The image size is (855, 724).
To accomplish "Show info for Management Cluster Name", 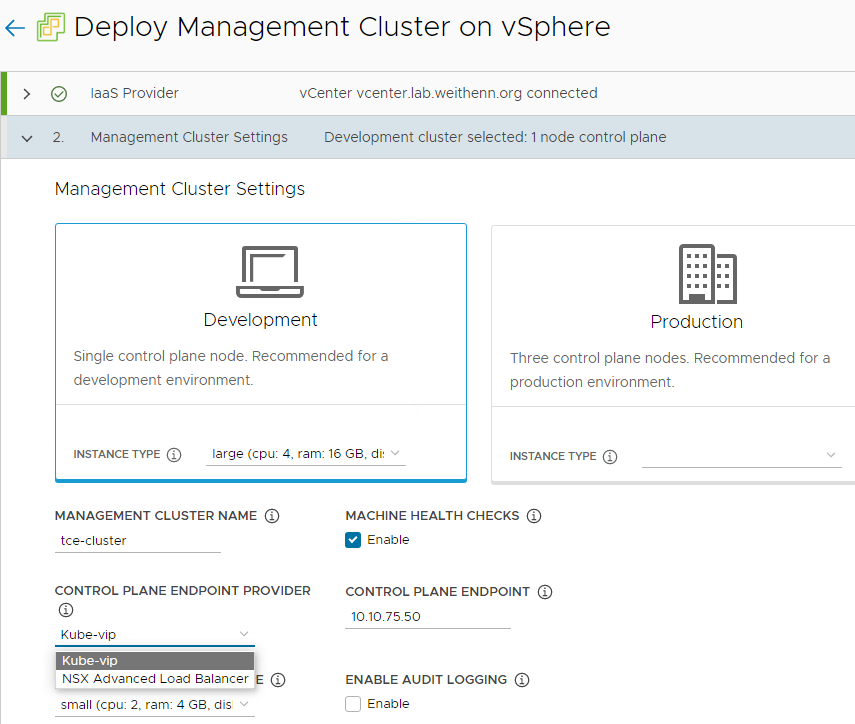I will pyautogui.click(x=272, y=516).
